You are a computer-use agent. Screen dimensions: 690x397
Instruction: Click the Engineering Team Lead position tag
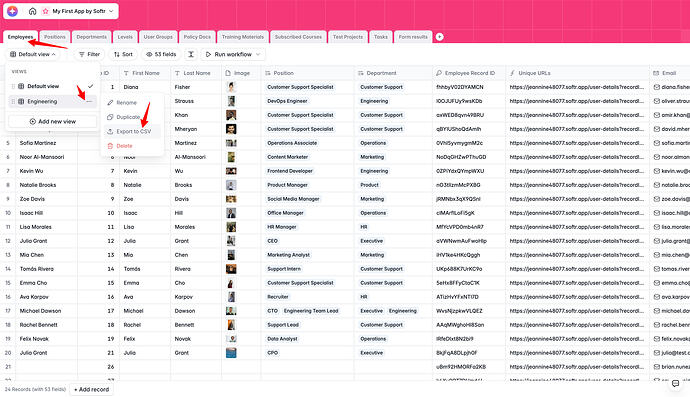pyautogui.click(x=311, y=311)
